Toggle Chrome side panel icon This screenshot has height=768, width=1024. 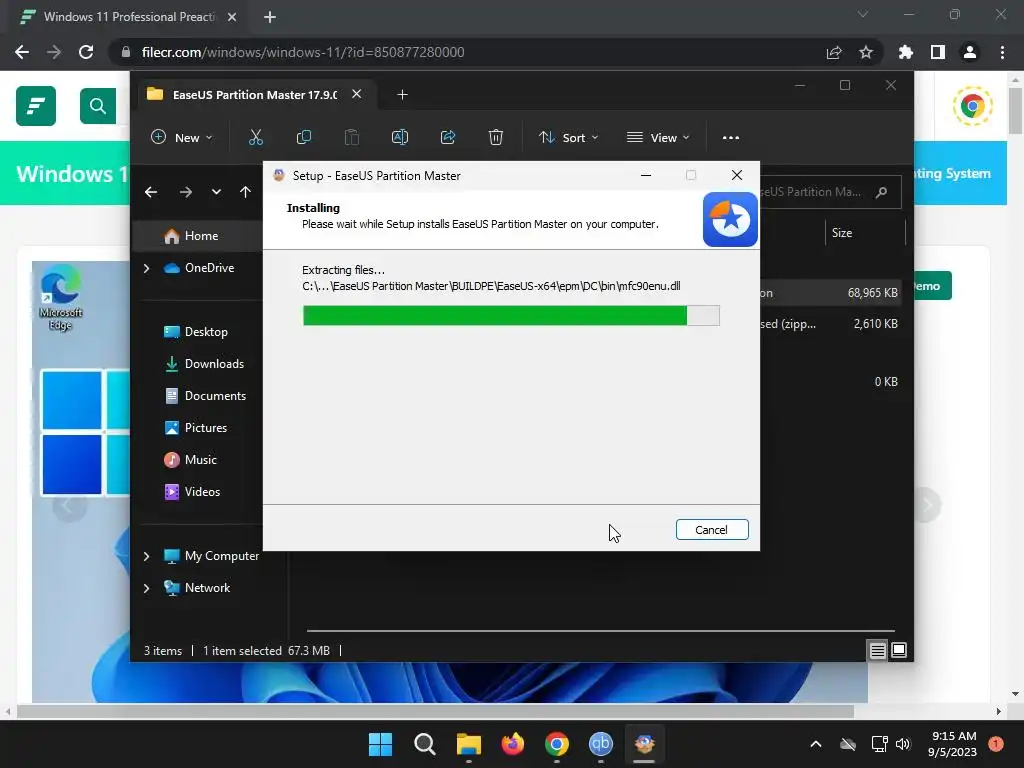point(938,52)
